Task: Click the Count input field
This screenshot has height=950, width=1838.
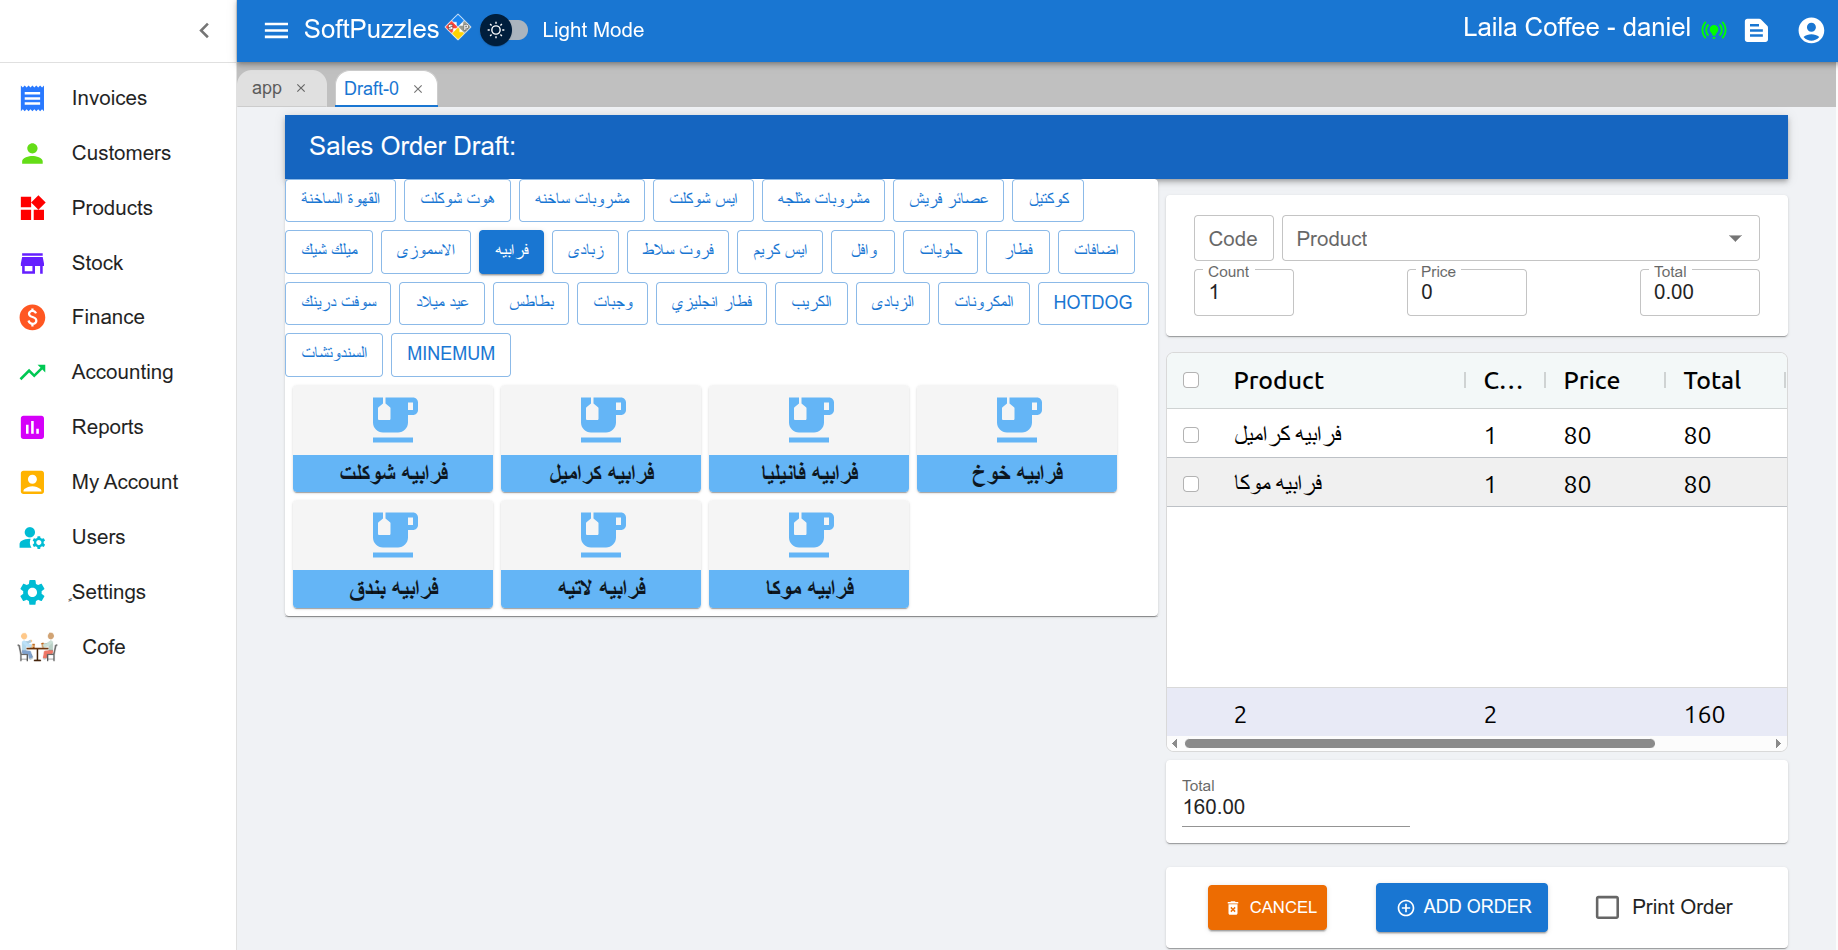Action: pyautogui.click(x=1243, y=293)
